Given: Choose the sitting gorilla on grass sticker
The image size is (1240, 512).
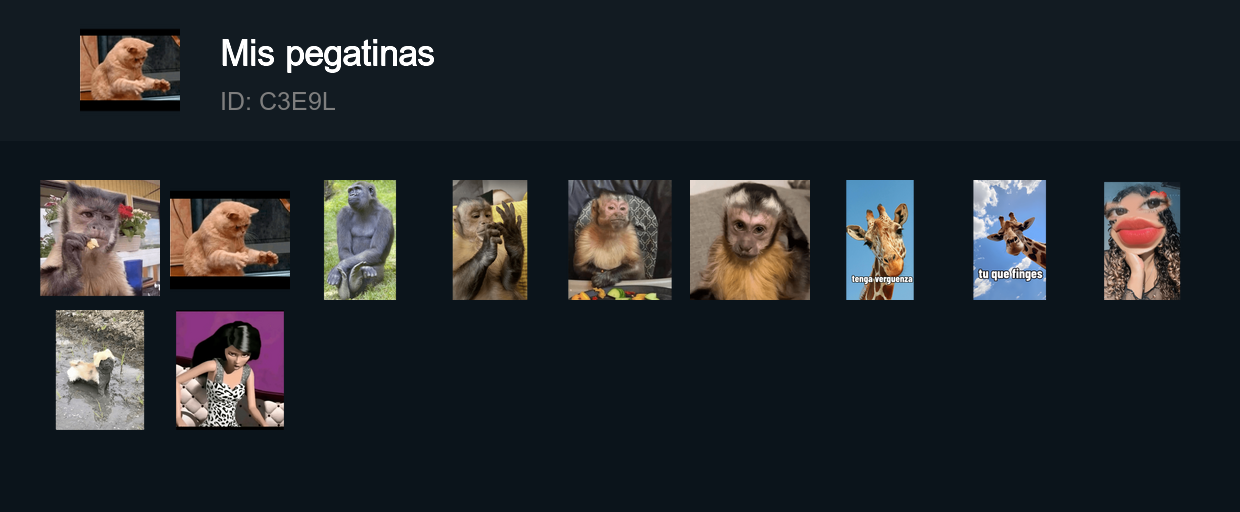Looking at the screenshot, I should click(x=360, y=240).
